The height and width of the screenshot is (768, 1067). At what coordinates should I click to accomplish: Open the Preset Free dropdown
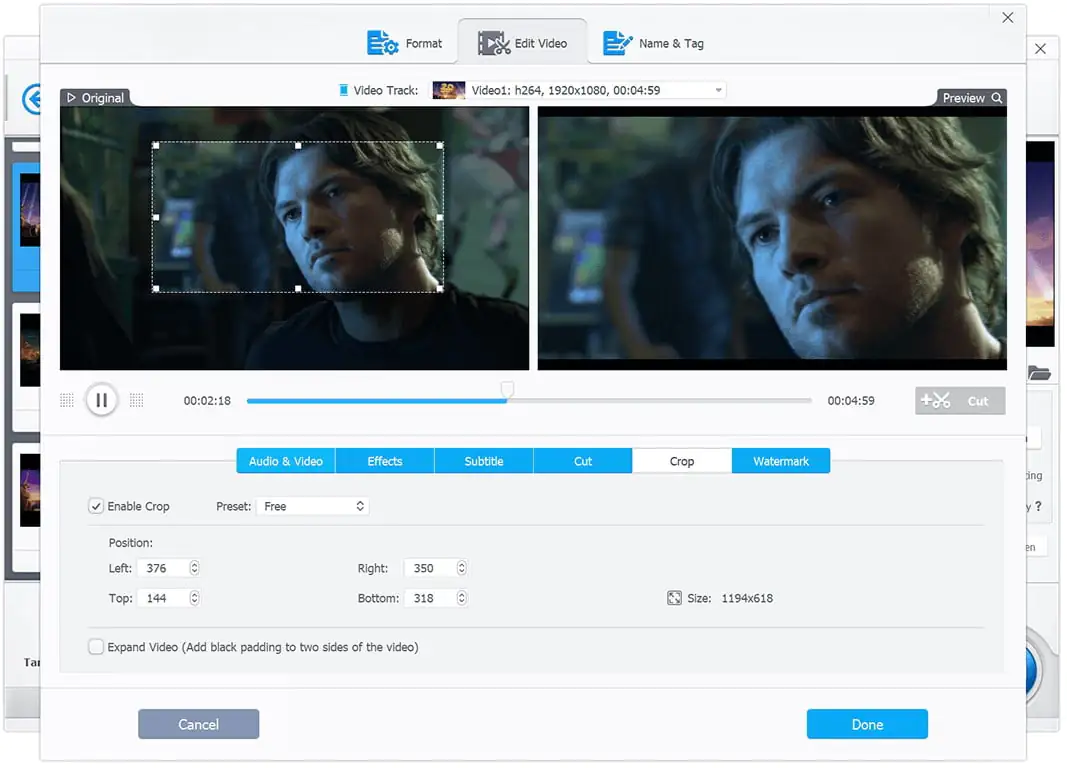(313, 506)
